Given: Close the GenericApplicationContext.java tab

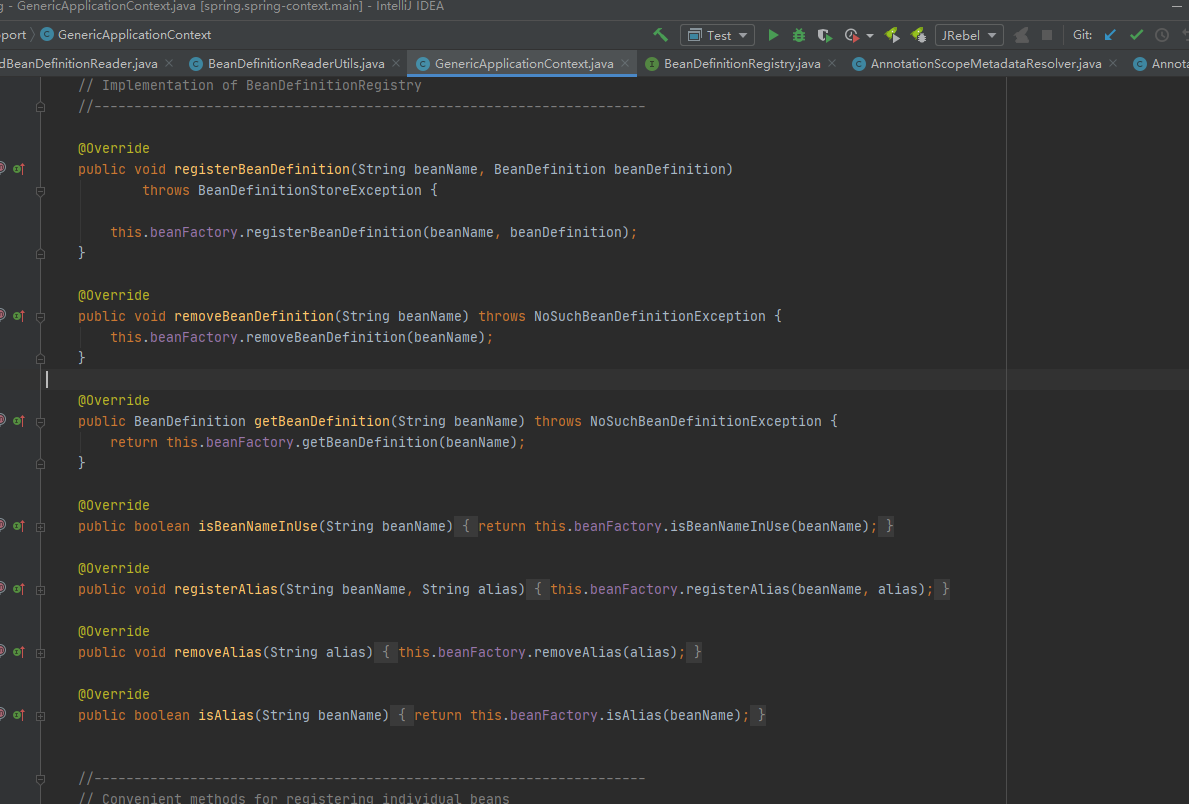Looking at the screenshot, I should point(626,64).
